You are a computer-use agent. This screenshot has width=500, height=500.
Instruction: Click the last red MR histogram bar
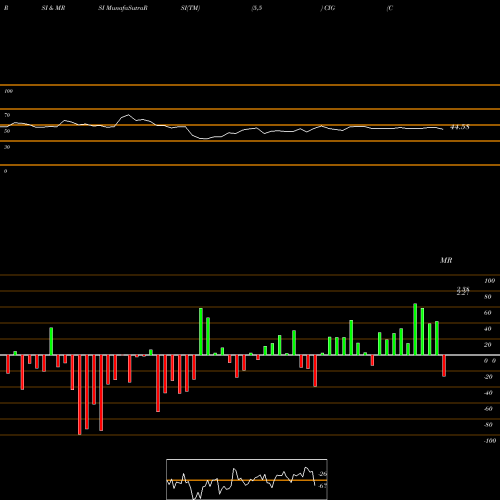point(444,366)
